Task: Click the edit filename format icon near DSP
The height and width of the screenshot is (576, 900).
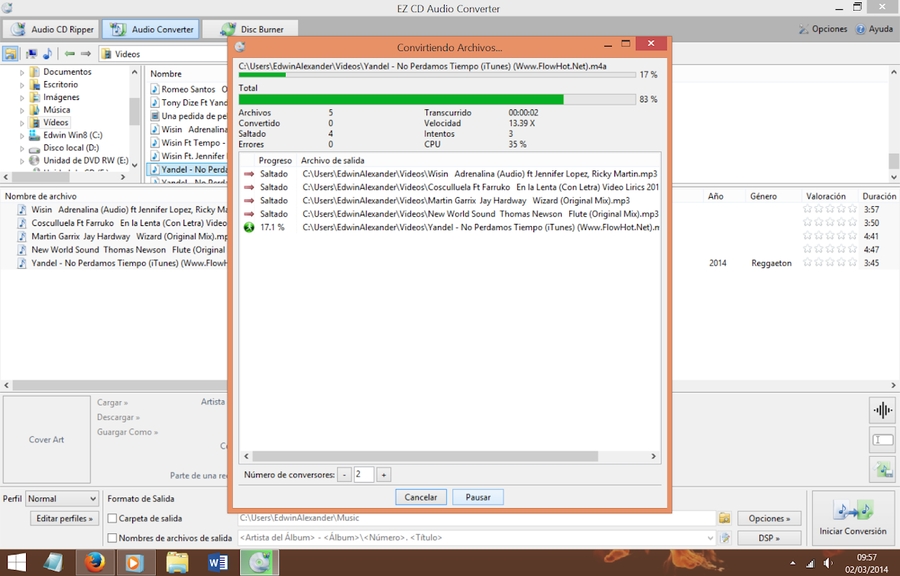Action: click(724, 537)
